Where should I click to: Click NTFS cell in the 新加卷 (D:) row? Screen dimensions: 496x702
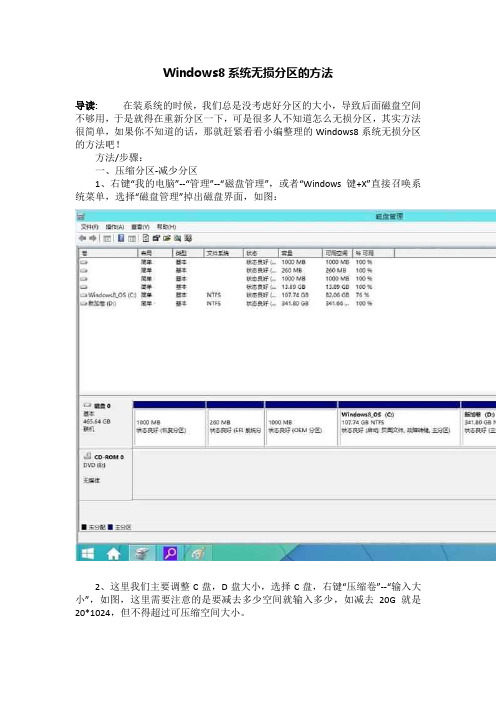coord(214,304)
